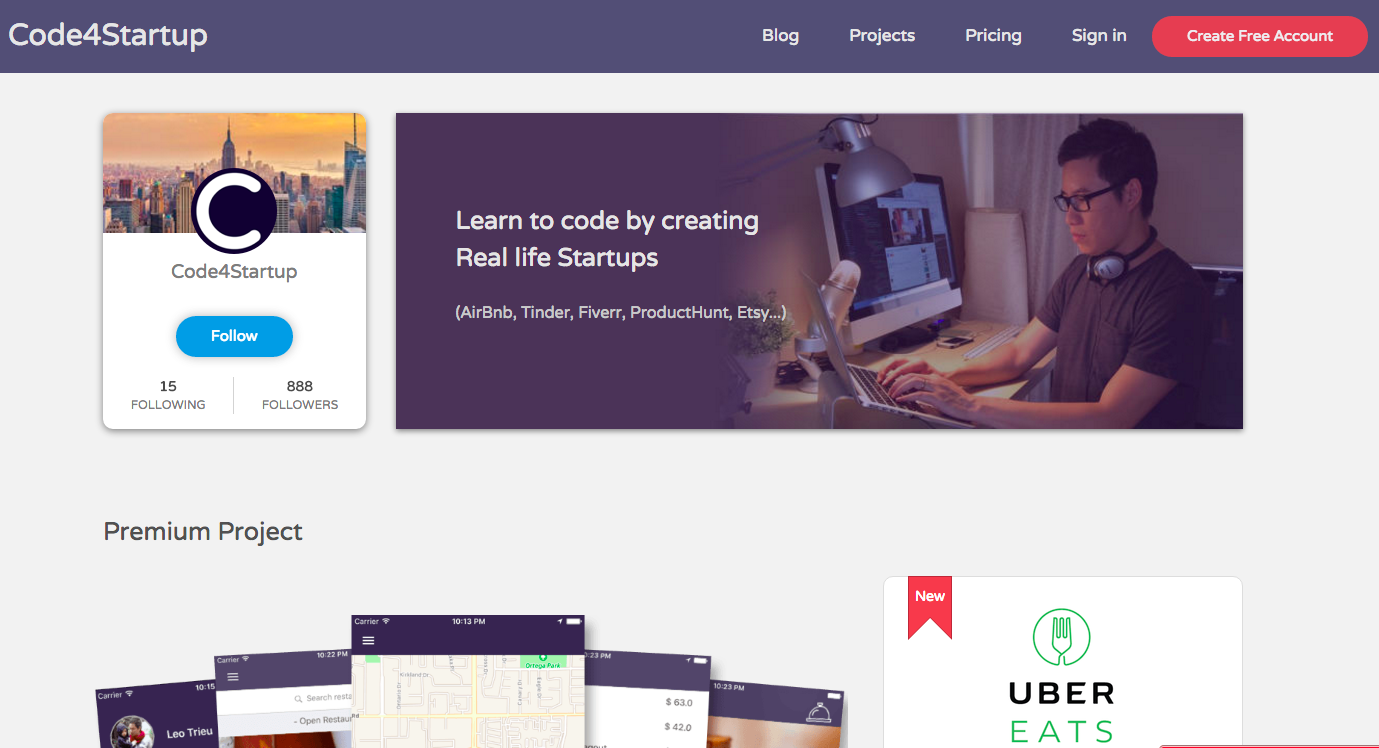Image resolution: width=1379 pixels, height=748 pixels.
Task: Go to the Pricing page
Action: point(993,35)
